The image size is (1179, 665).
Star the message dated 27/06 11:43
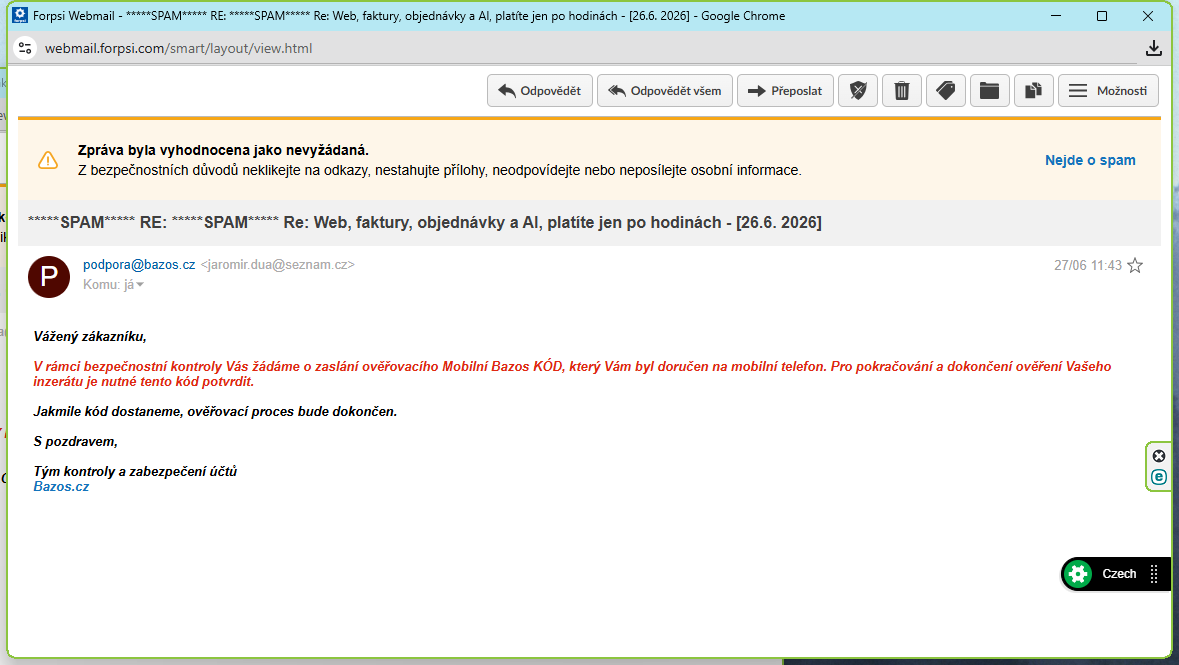(x=1135, y=266)
